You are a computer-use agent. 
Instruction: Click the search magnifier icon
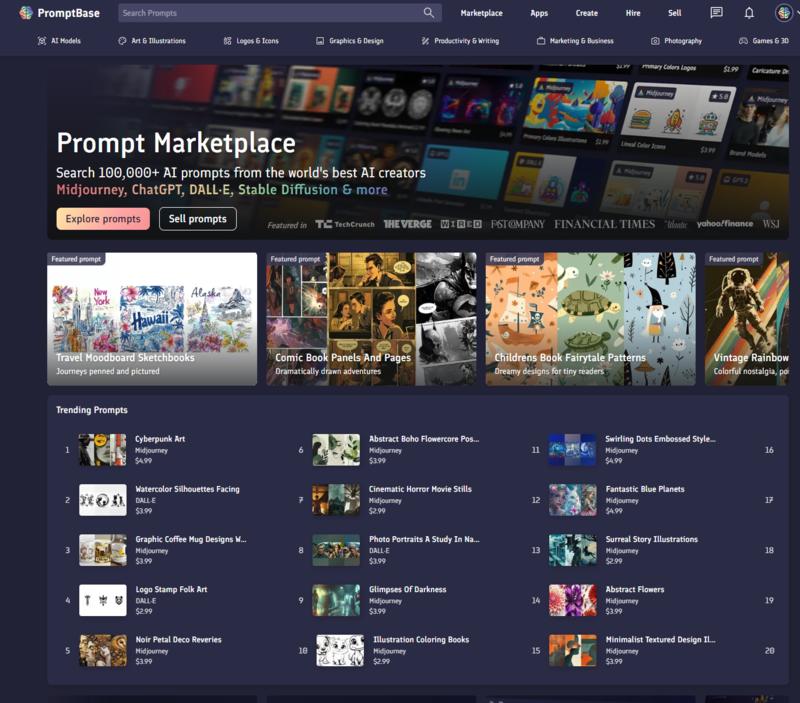pos(429,13)
